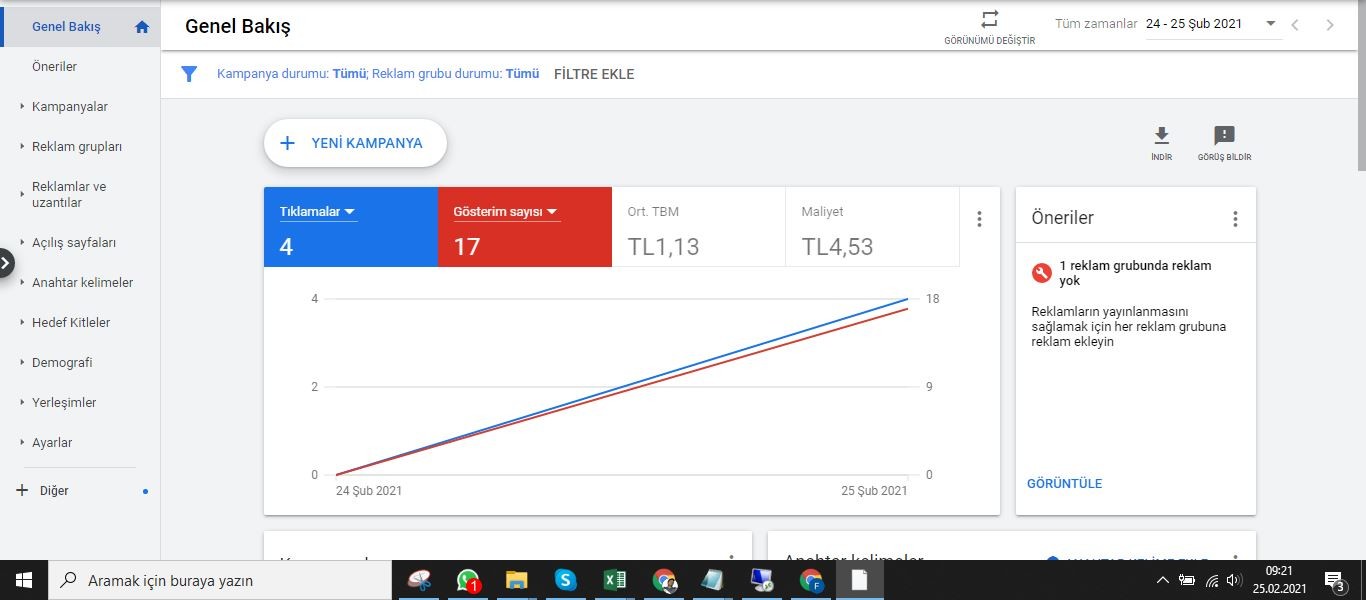Open Skype from taskbar
The width and height of the screenshot is (1366, 600).
pyautogui.click(x=566, y=580)
